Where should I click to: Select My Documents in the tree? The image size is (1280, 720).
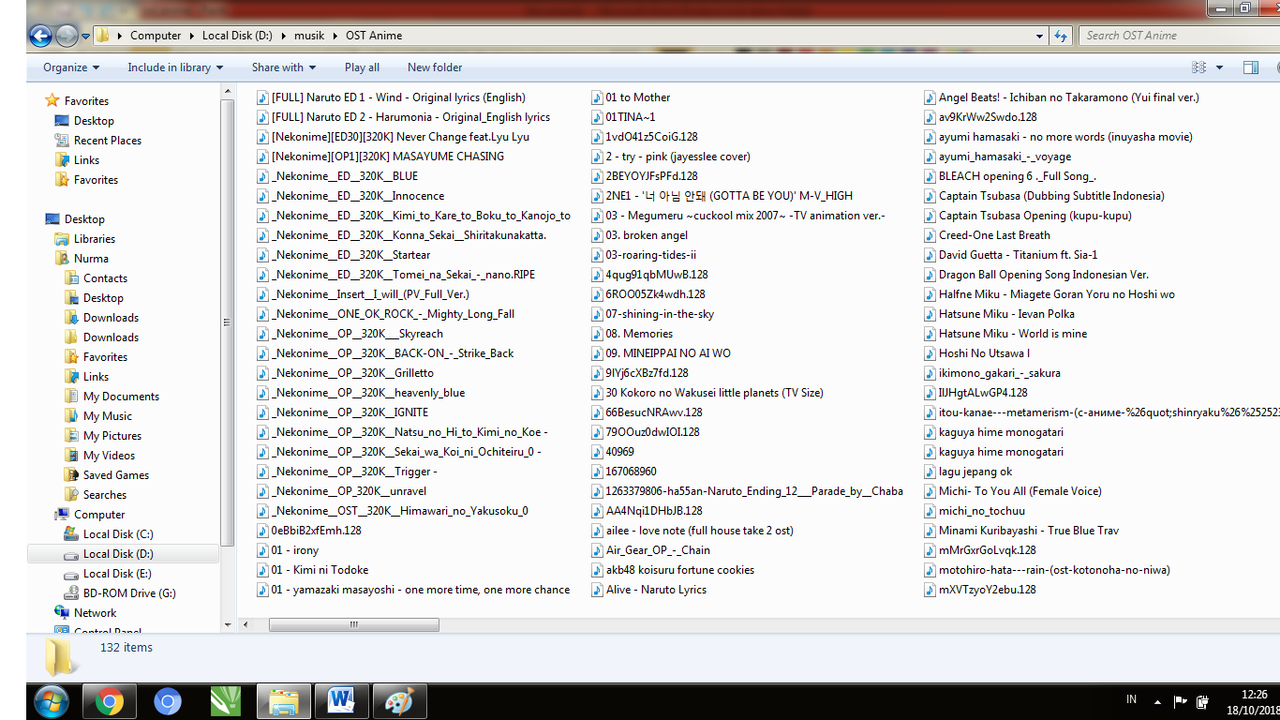point(121,396)
